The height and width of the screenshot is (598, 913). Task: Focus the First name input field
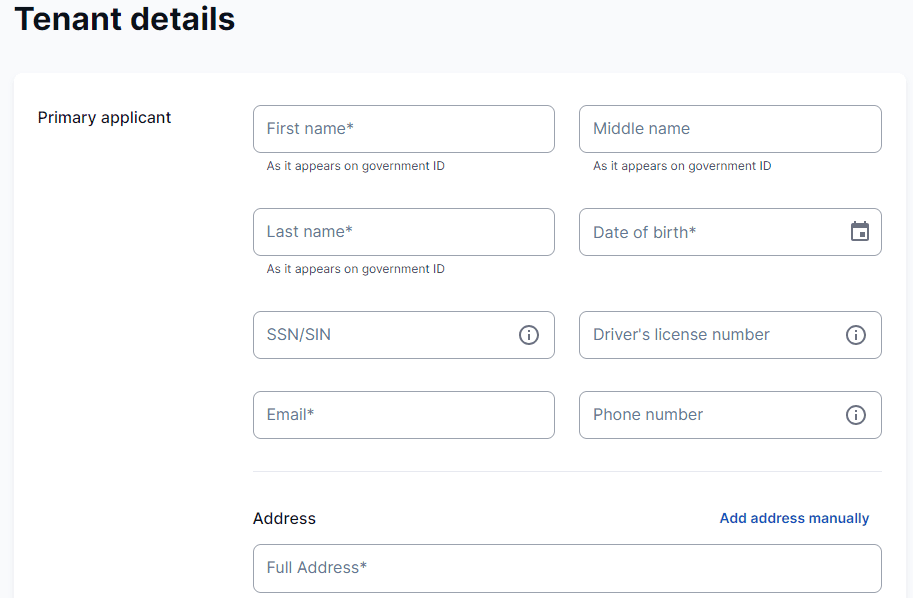click(x=403, y=129)
